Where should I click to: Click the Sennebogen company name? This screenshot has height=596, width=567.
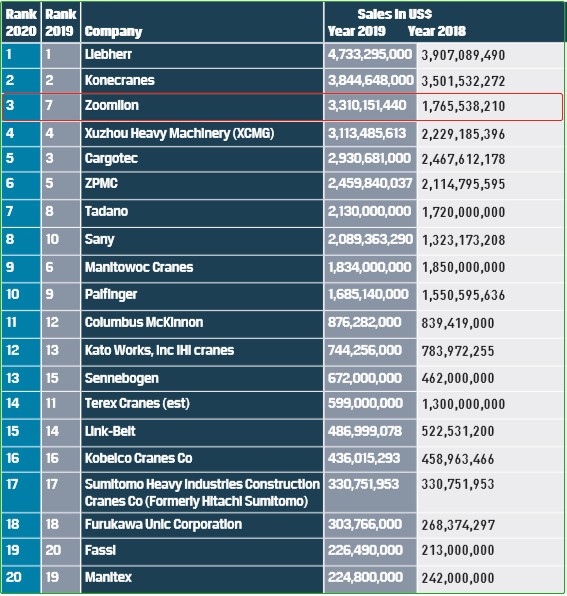(121, 379)
